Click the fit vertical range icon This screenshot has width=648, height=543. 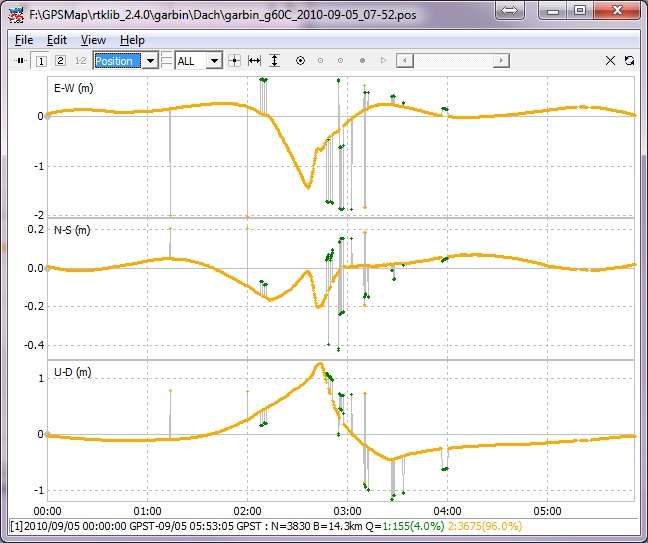(273, 61)
